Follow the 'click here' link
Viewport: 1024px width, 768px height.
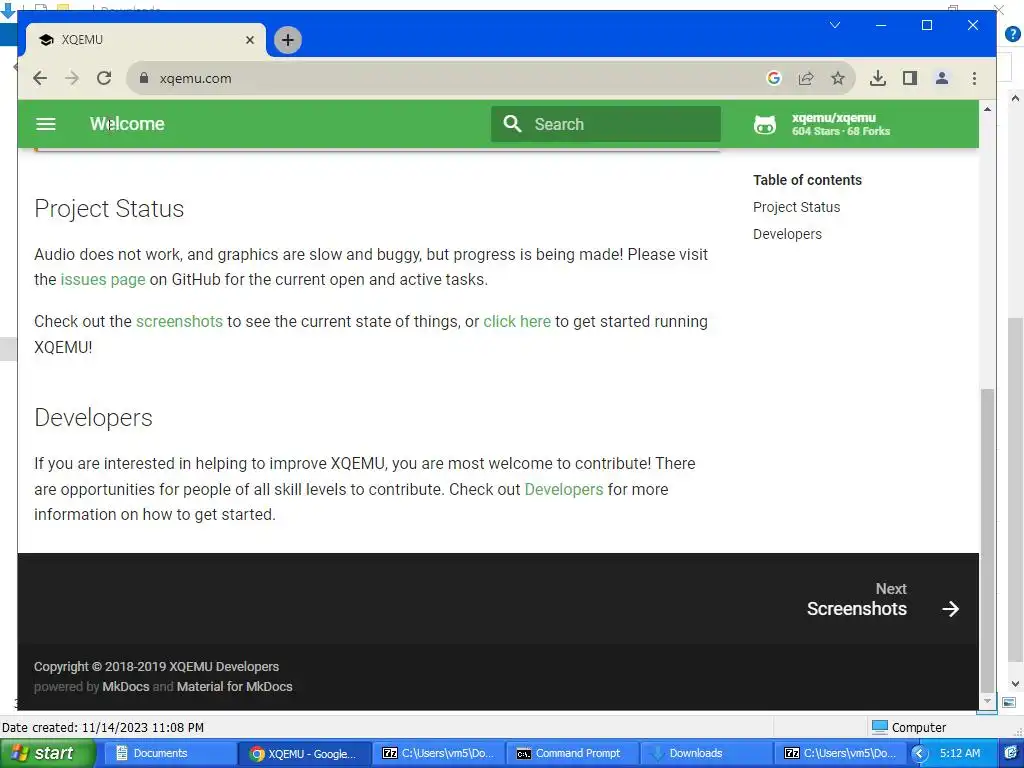517,321
